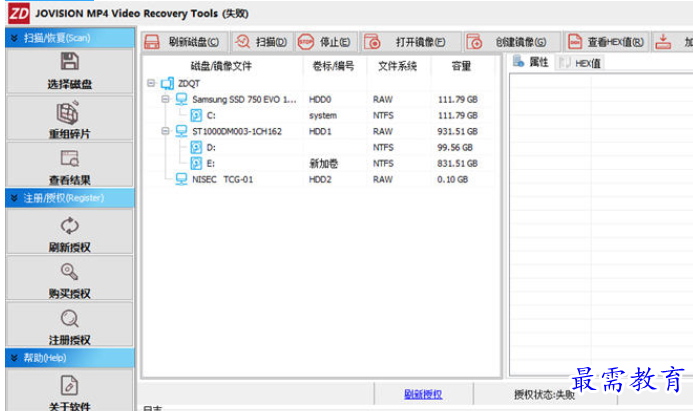Click the 99.56 GB capacity value

455,147
